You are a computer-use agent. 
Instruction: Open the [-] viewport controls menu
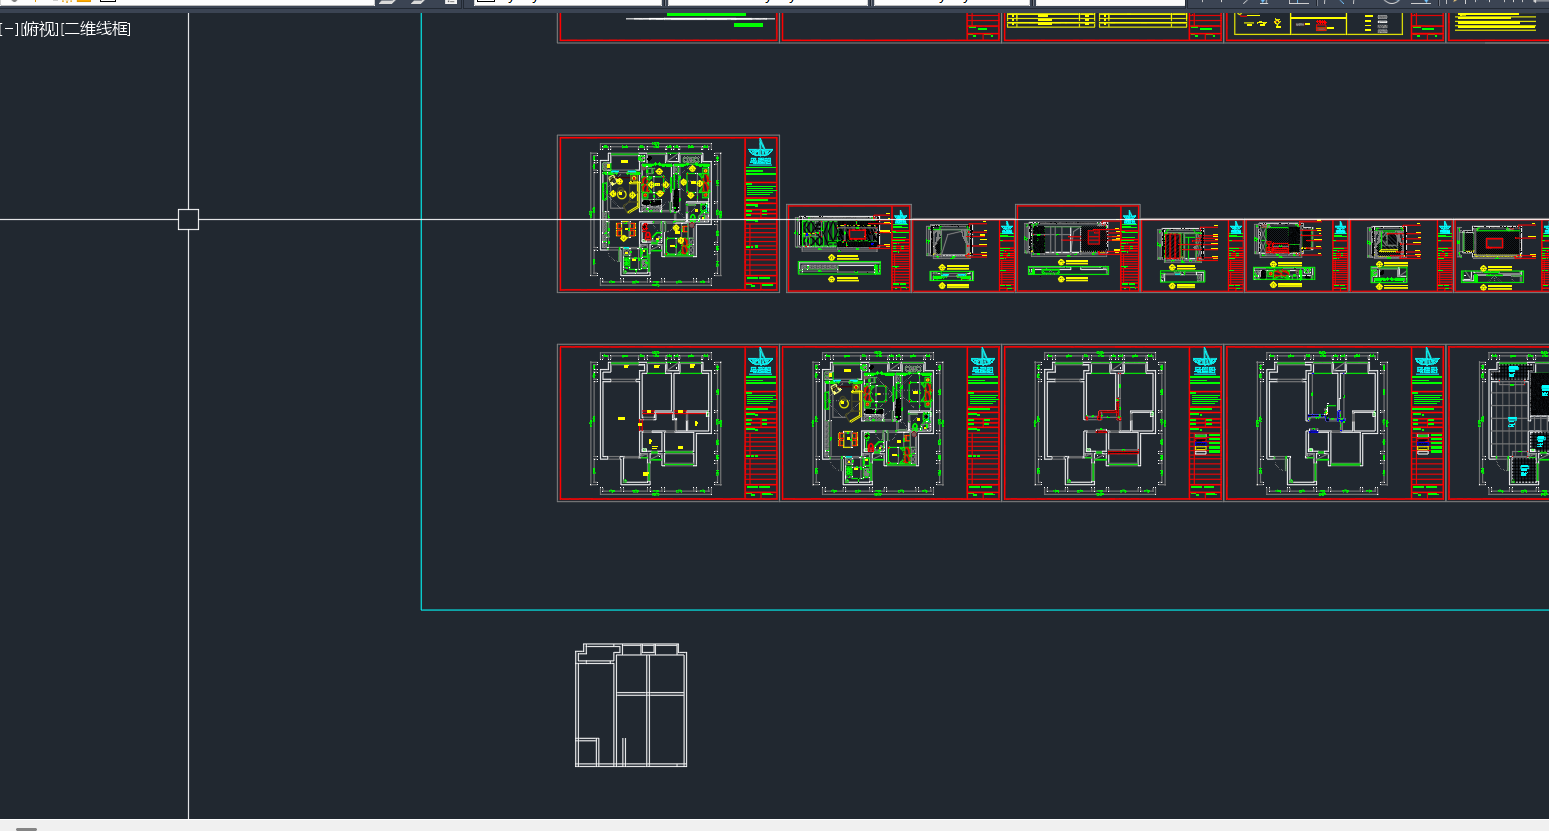point(9,29)
